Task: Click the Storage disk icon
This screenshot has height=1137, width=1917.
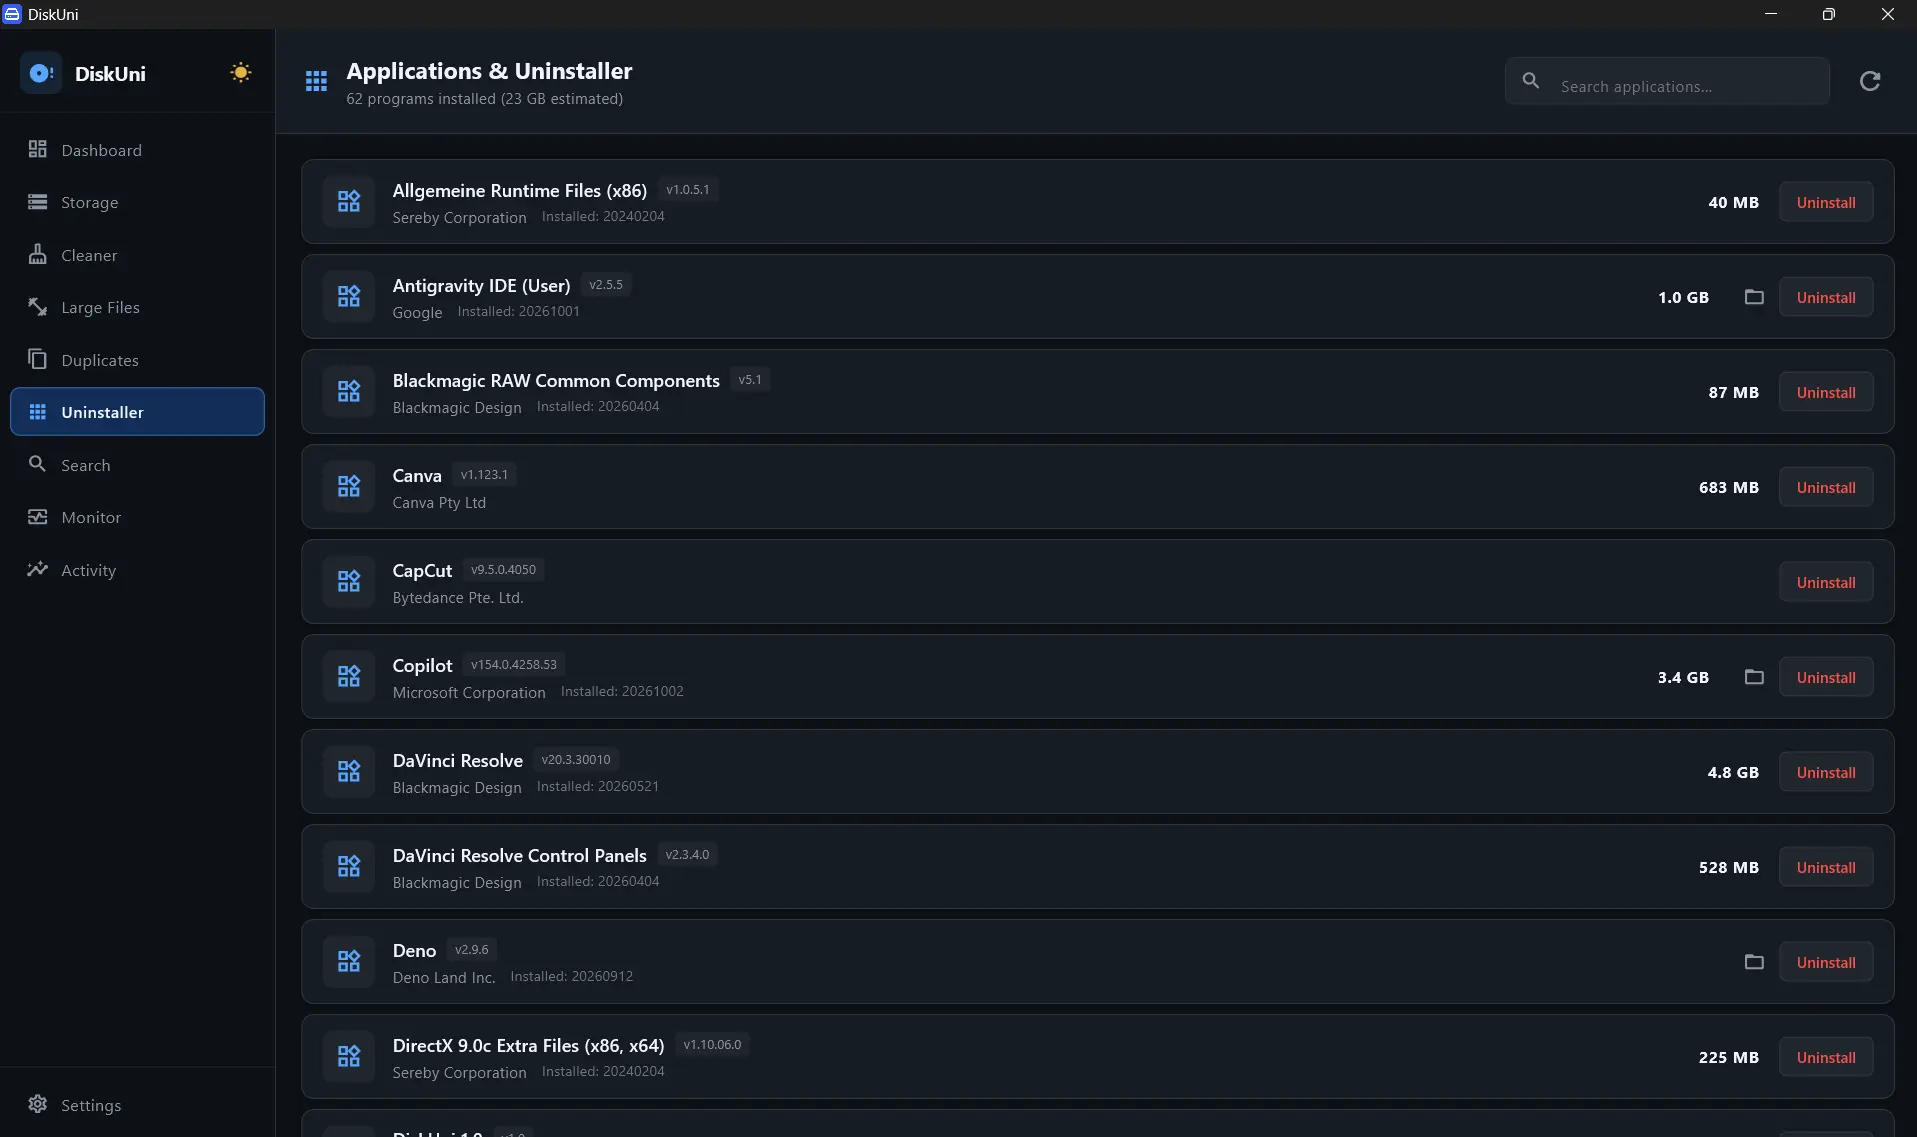Action: pyautogui.click(x=38, y=202)
